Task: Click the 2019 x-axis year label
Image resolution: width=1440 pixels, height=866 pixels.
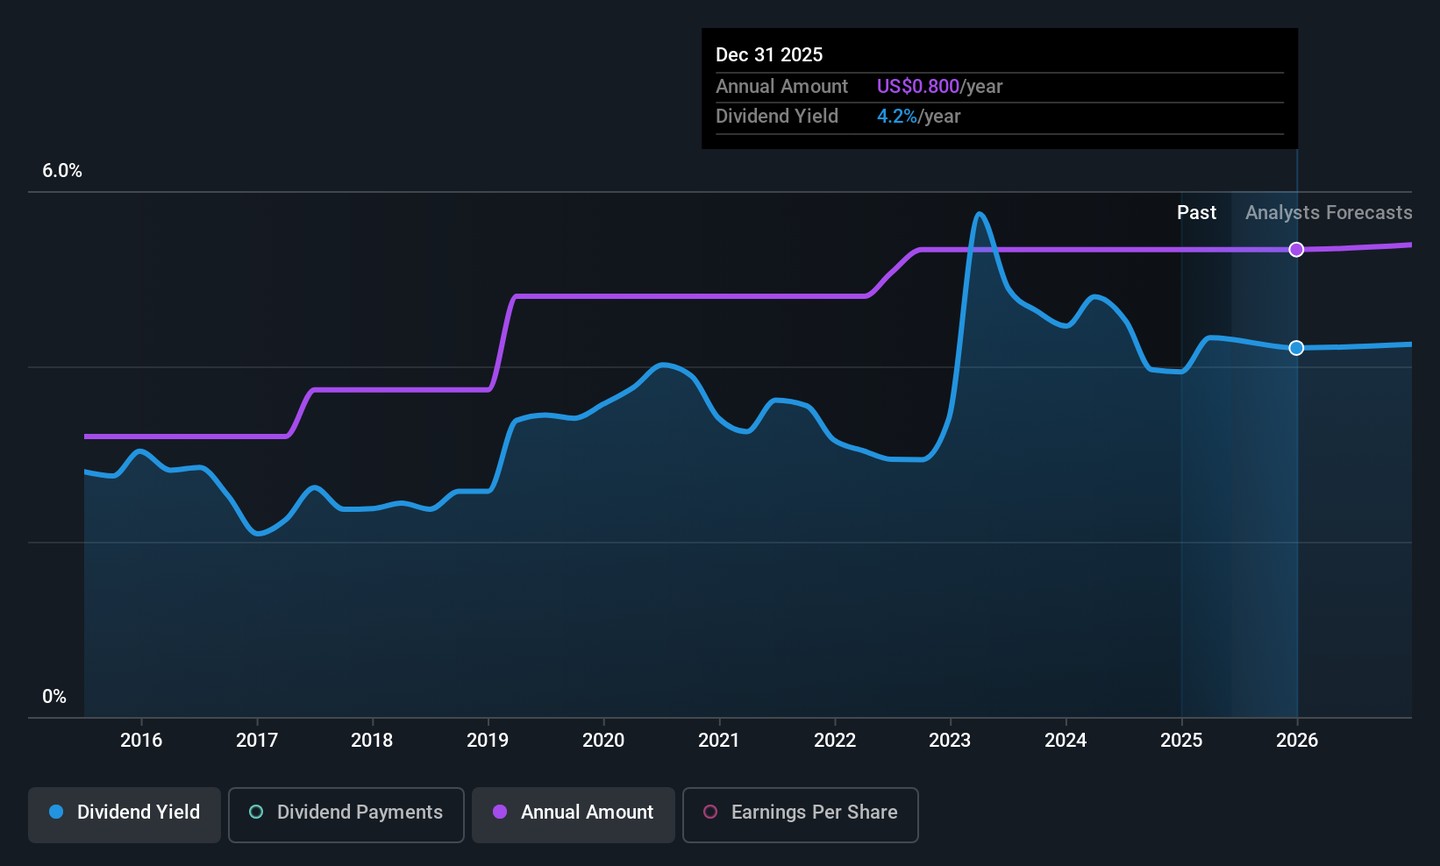Action: [488, 740]
